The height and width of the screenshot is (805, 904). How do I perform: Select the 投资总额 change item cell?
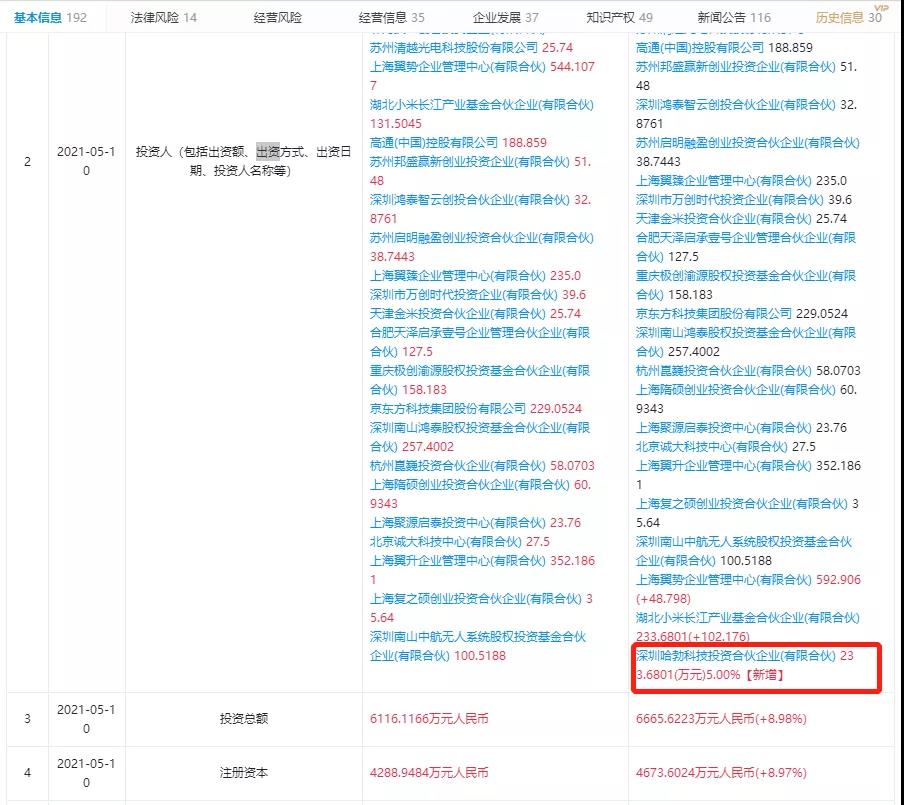tap(243, 719)
